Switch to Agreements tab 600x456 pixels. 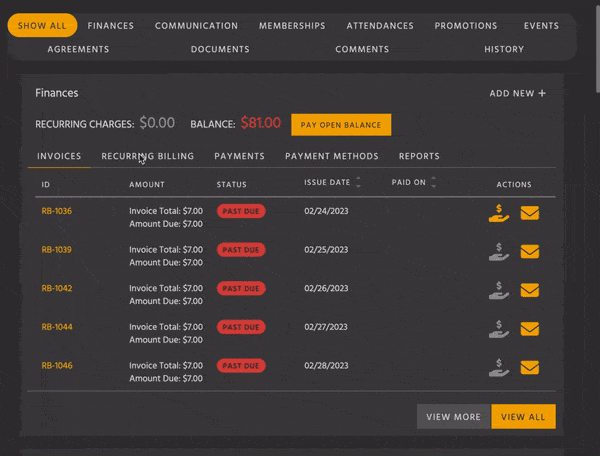(78, 49)
